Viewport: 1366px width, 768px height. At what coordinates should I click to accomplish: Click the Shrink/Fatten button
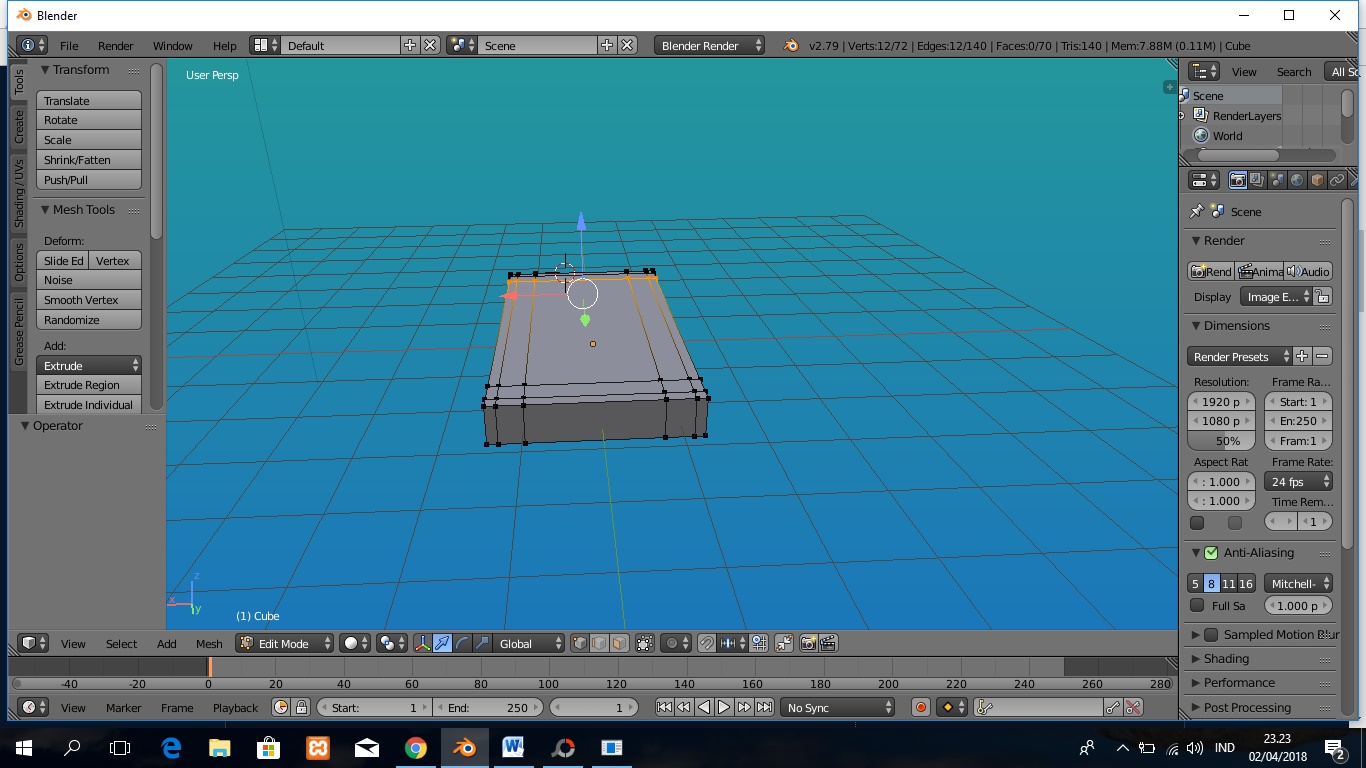pyautogui.click(x=89, y=160)
